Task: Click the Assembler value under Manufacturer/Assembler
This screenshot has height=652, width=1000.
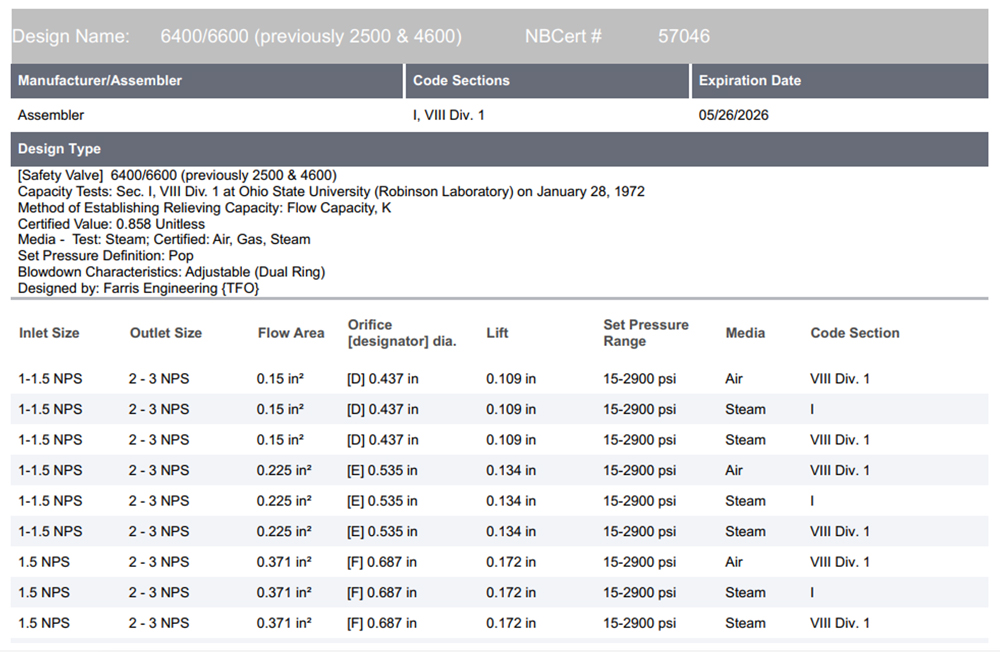Action: coord(51,115)
